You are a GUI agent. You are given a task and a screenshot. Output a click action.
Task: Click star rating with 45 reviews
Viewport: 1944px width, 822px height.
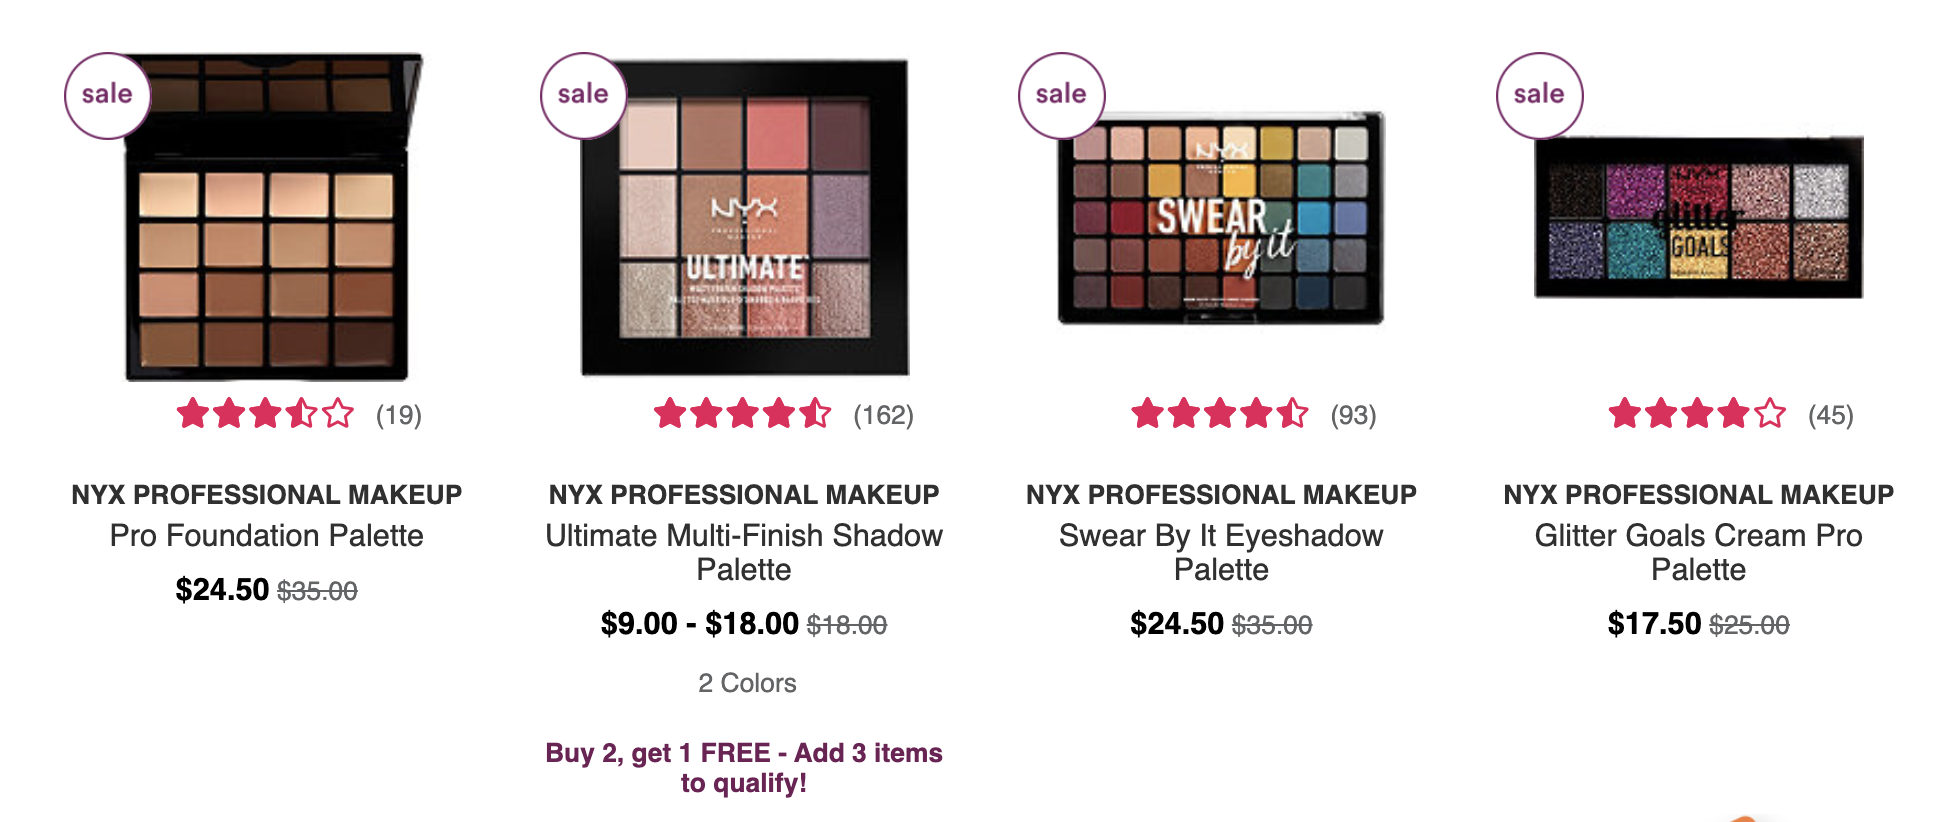click(1697, 413)
